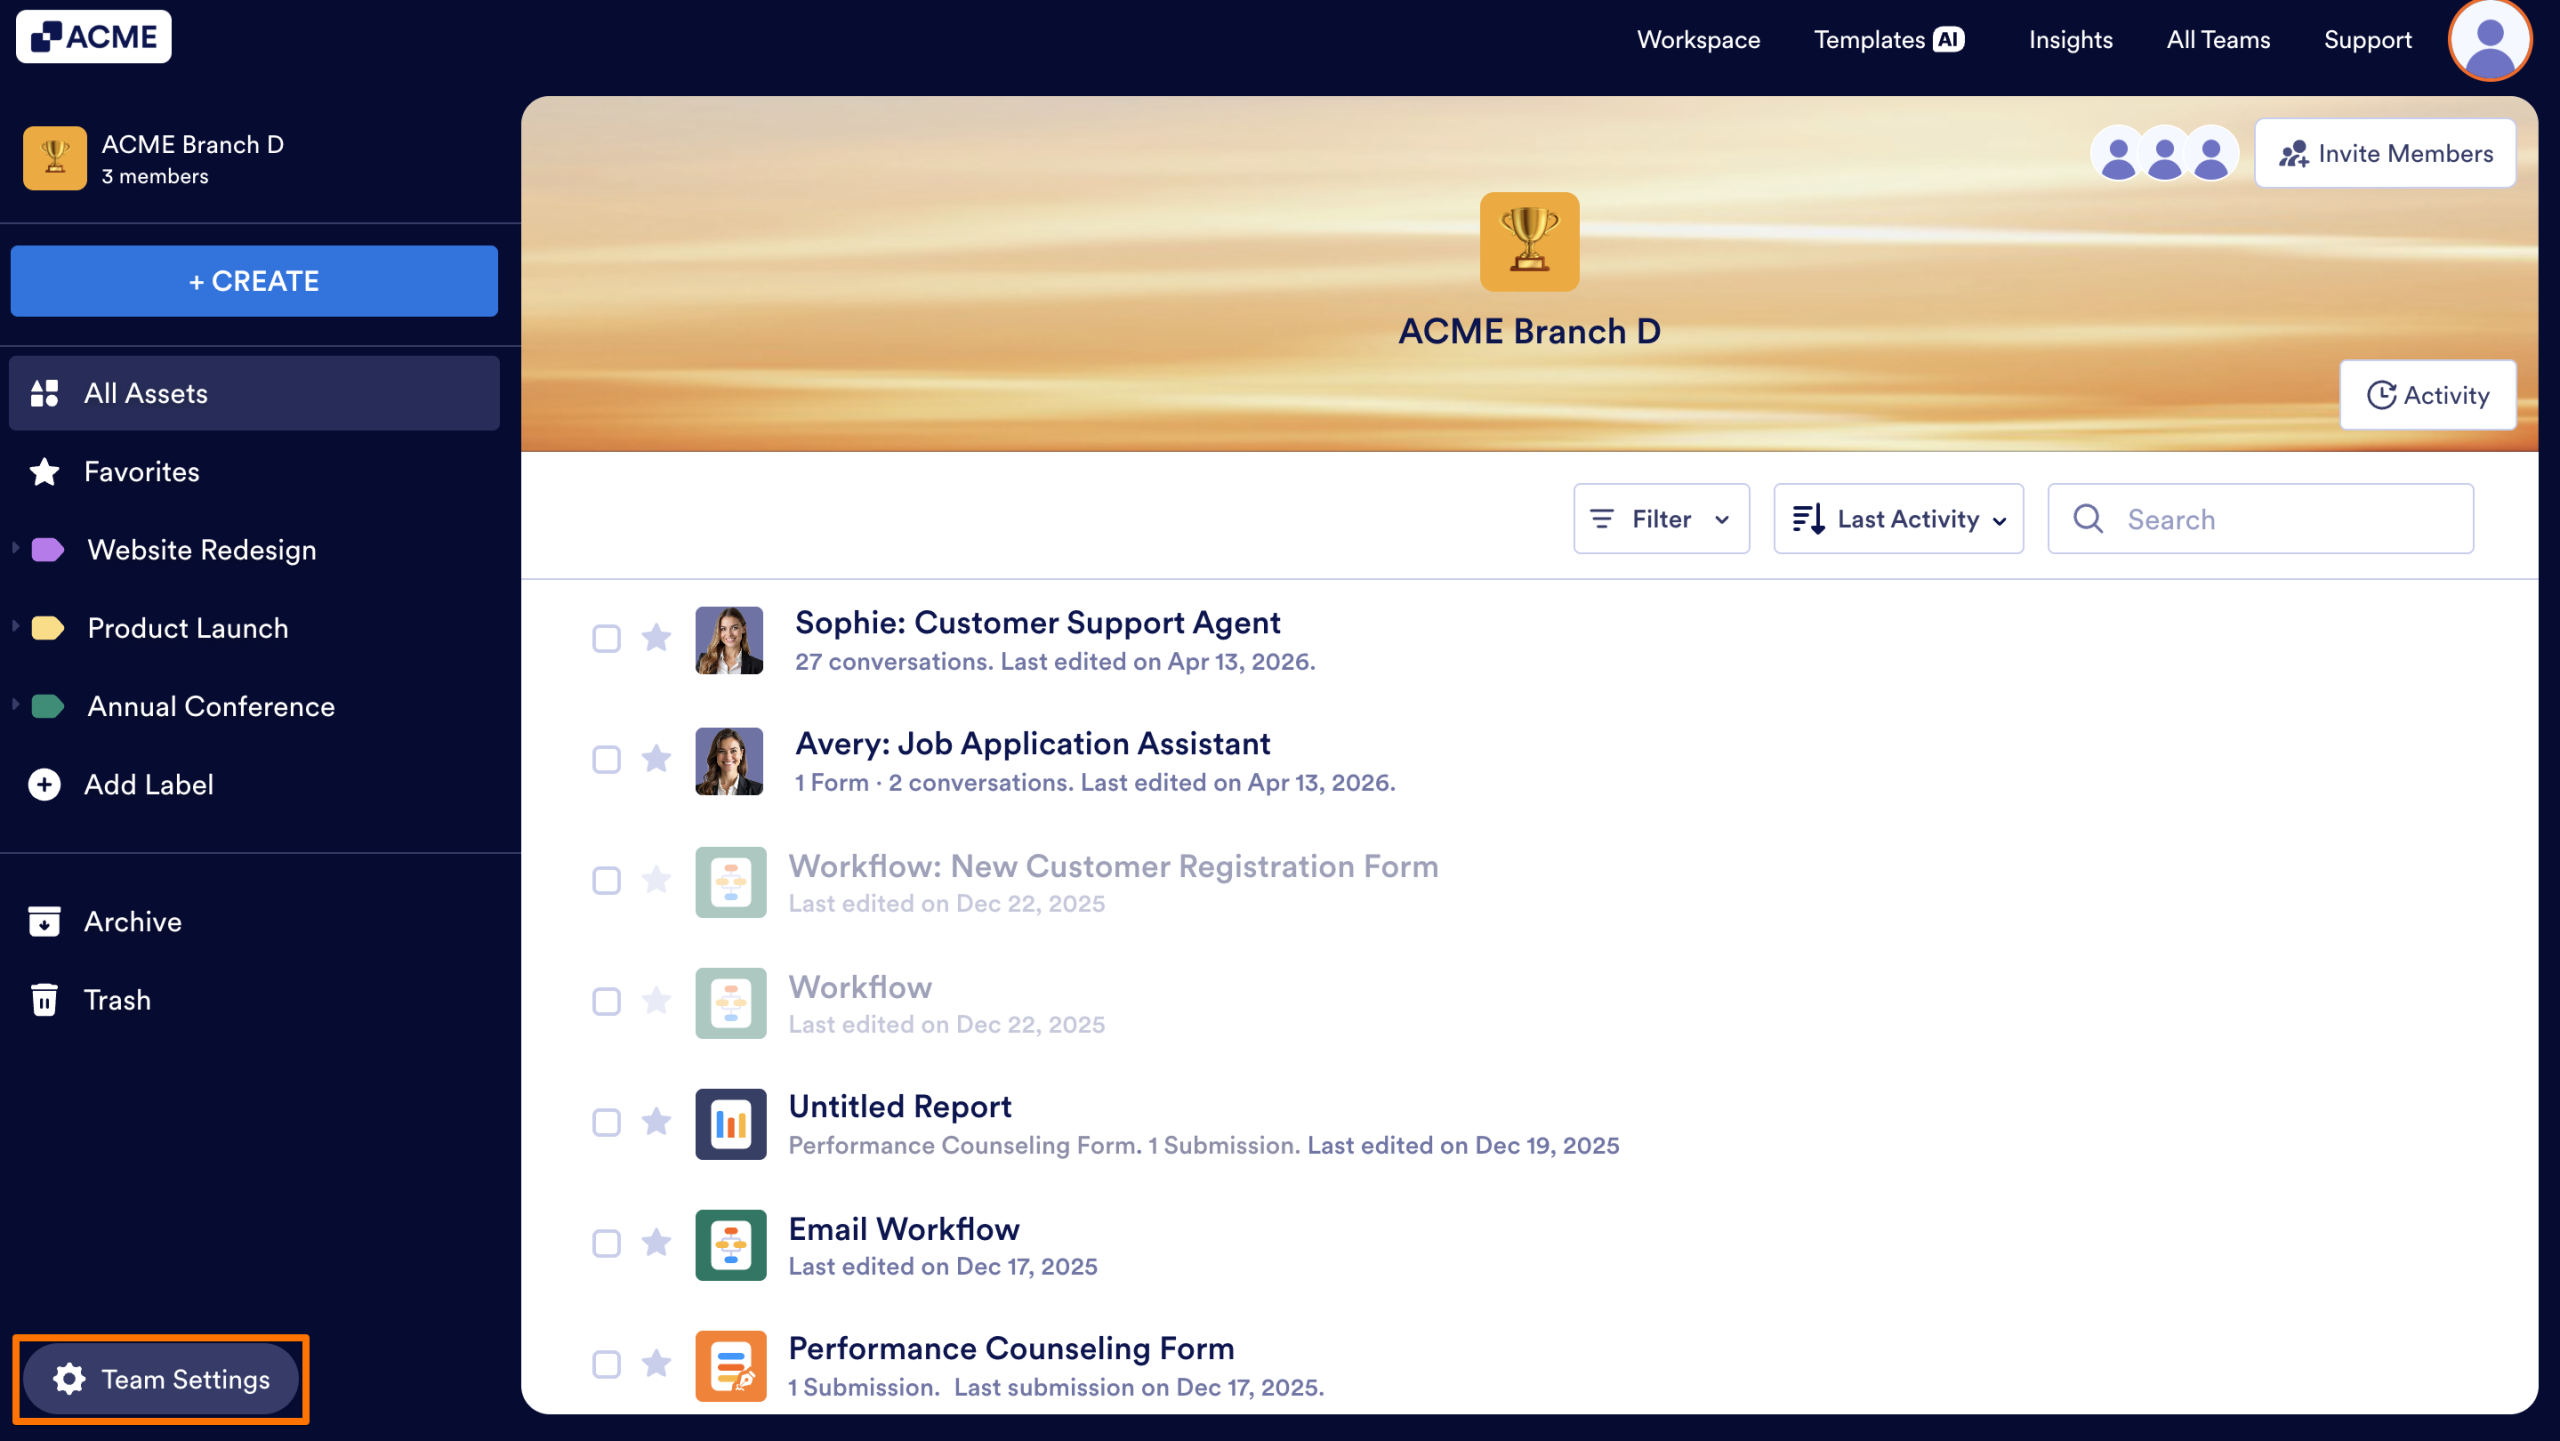Click the Workflow item's flow icon

tap(731, 1003)
